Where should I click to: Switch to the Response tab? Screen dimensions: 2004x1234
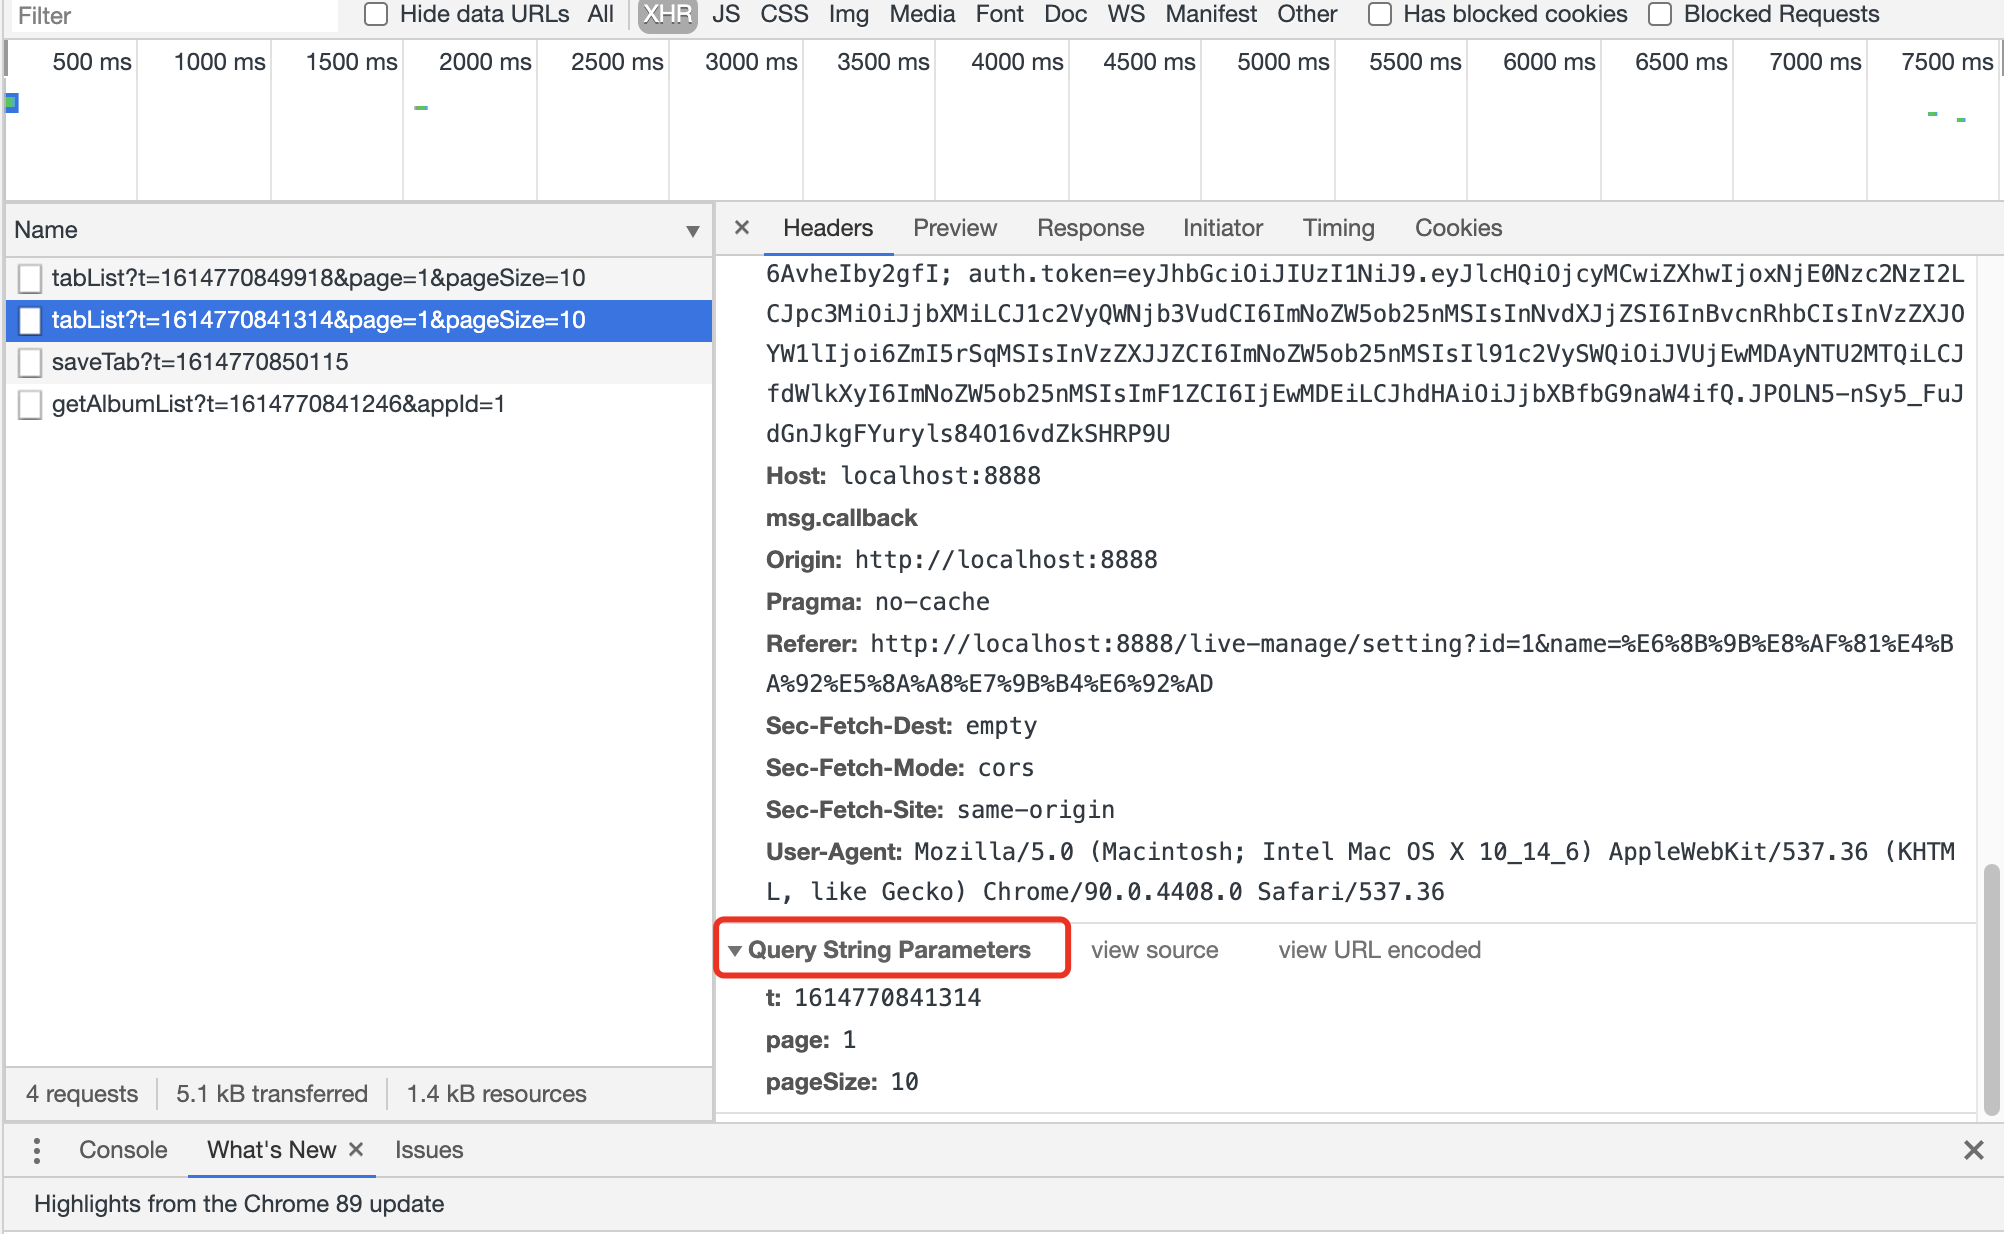pyautogui.click(x=1090, y=228)
